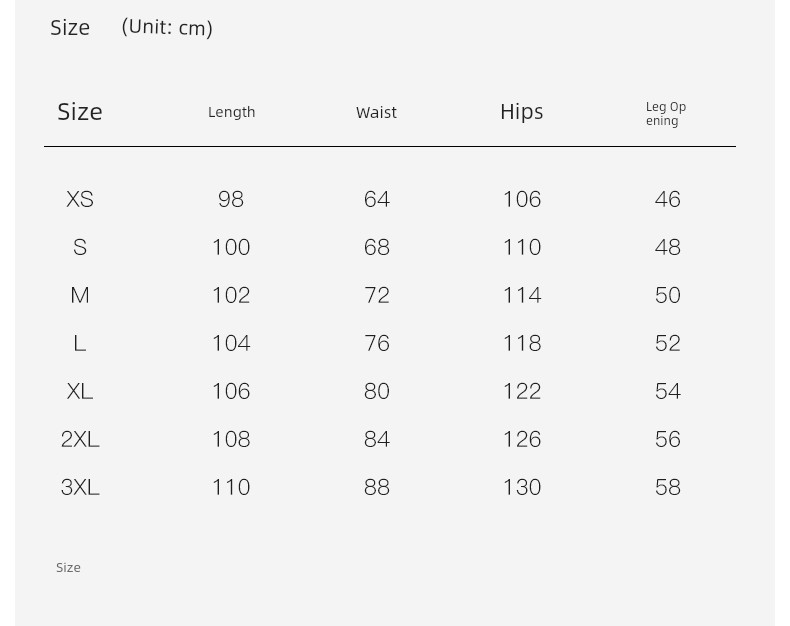Click the XL waist value 80

tap(376, 391)
